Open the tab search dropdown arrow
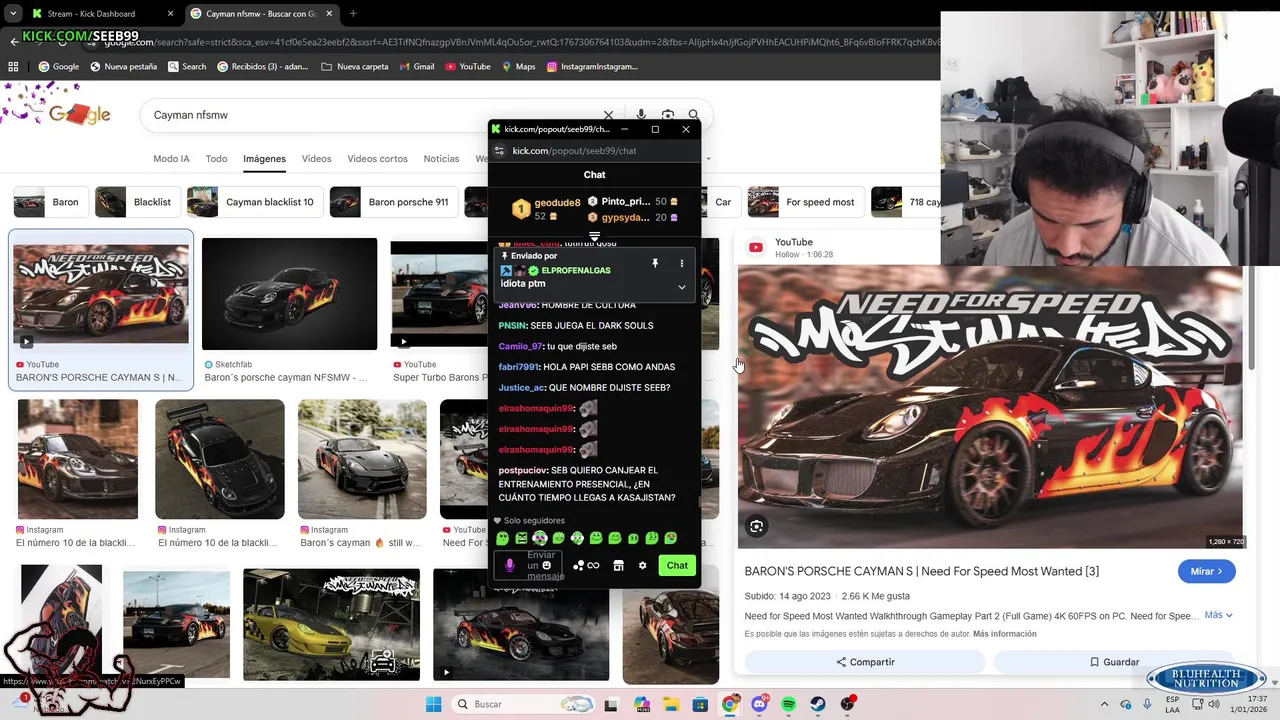The image size is (1280, 720). click(12, 14)
